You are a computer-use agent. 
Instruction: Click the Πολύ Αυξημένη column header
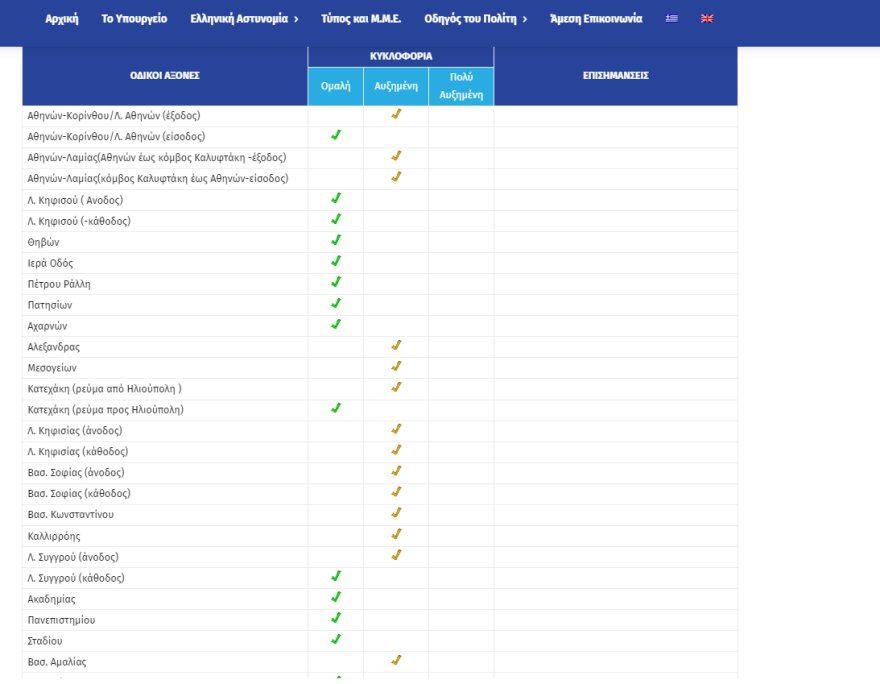coord(461,86)
